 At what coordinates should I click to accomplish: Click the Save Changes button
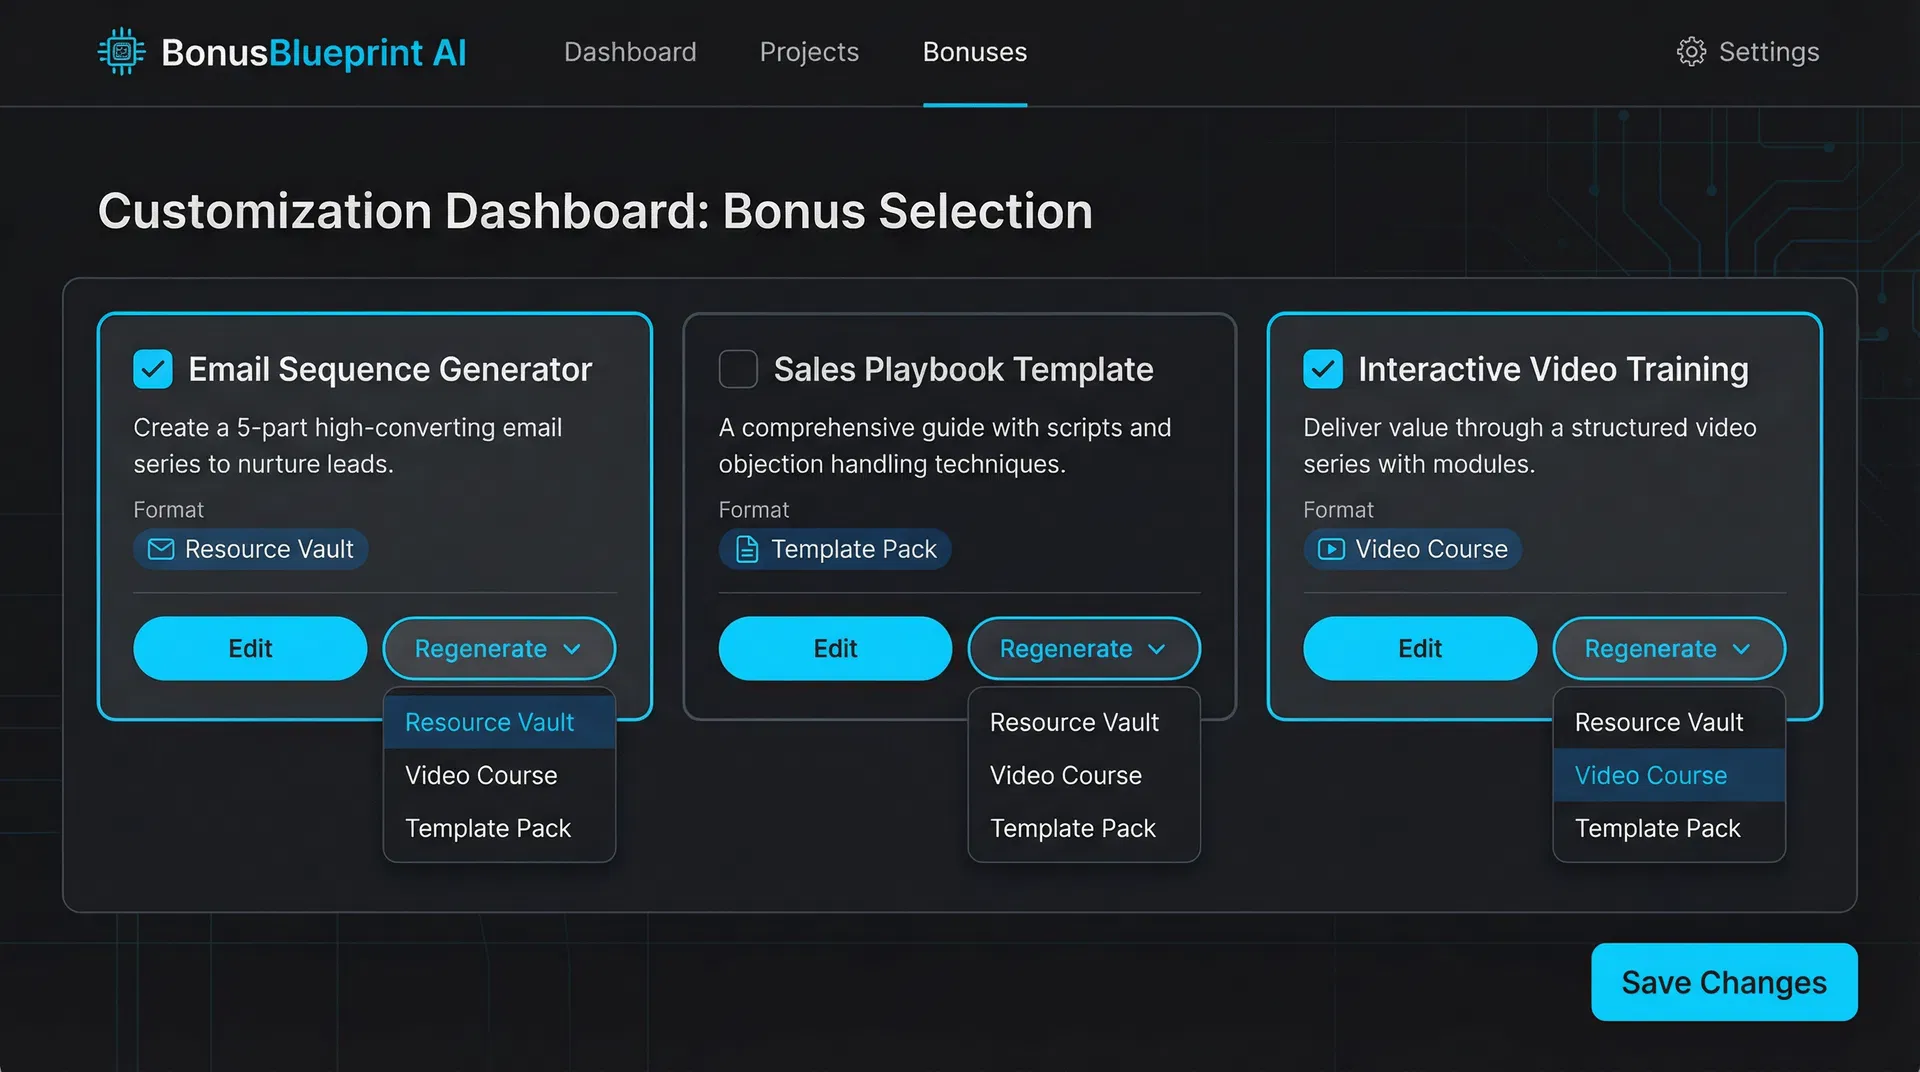tap(1722, 982)
